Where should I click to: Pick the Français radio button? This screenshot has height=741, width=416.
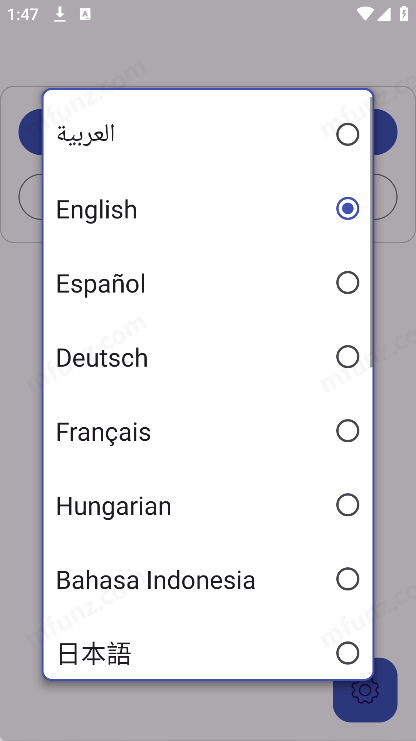coord(347,431)
